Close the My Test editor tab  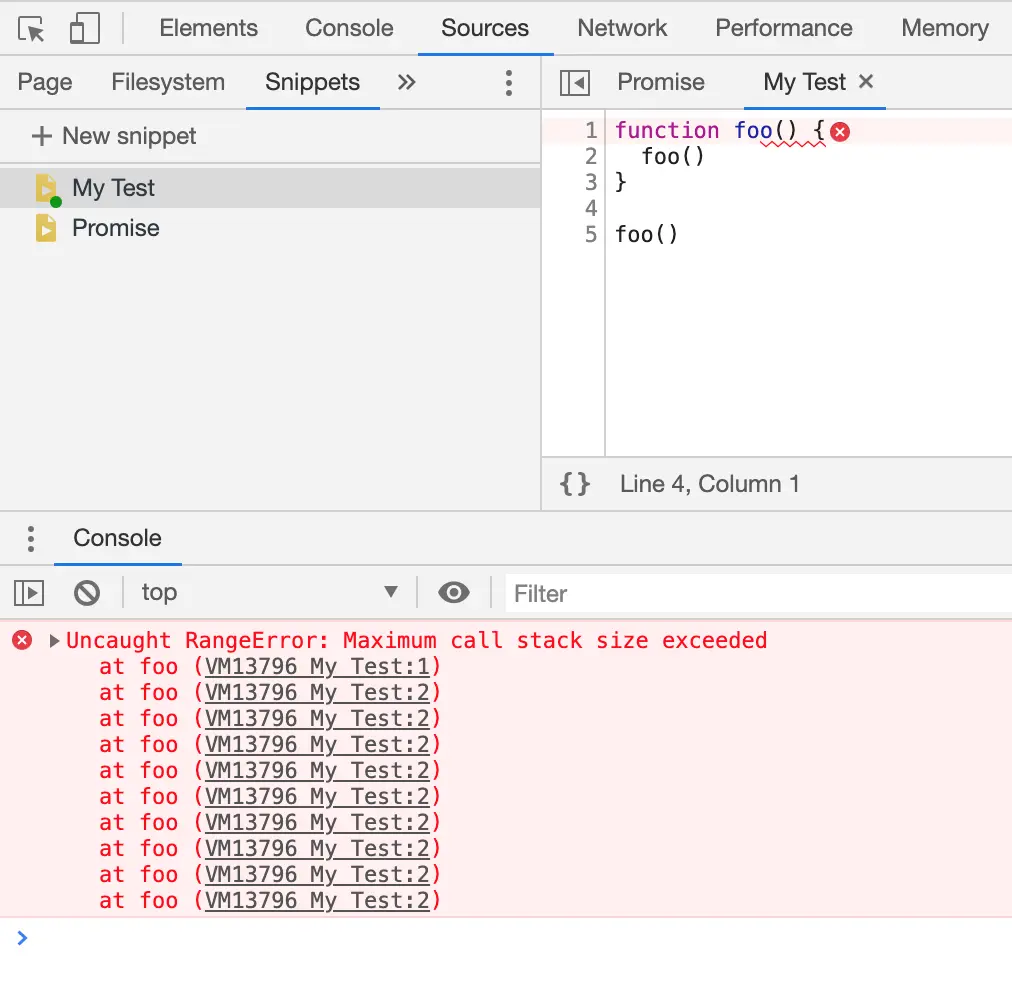(x=866, y=81)
